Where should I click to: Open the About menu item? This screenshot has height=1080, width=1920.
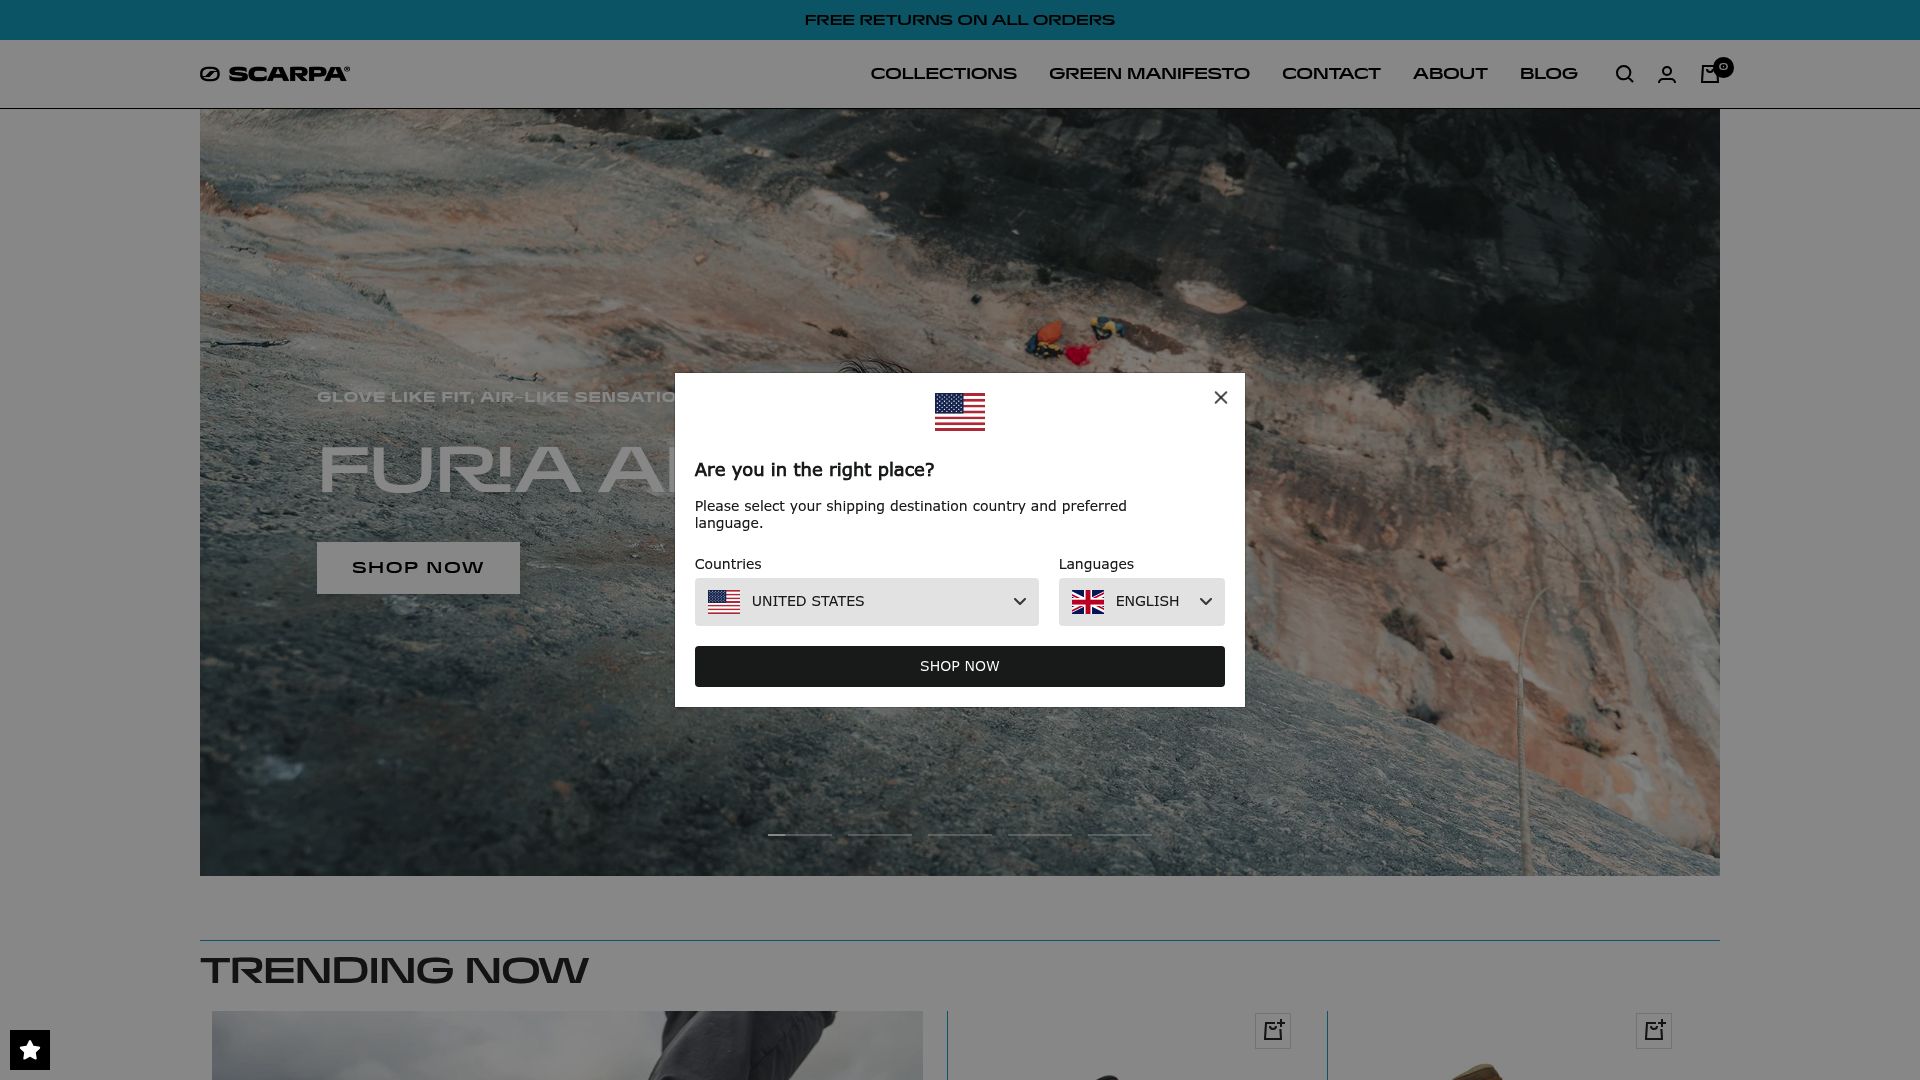(1450, 74)
